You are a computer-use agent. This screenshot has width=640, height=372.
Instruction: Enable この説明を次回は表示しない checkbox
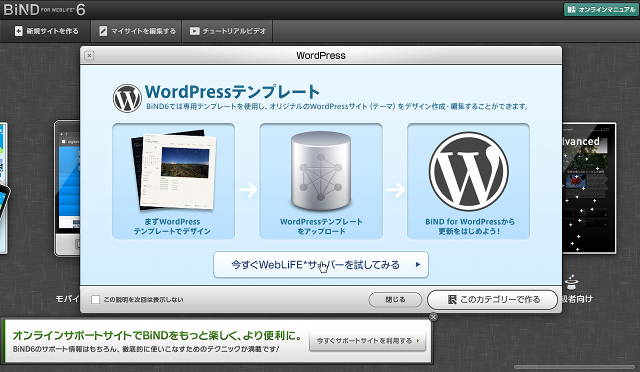click(96, 300)
